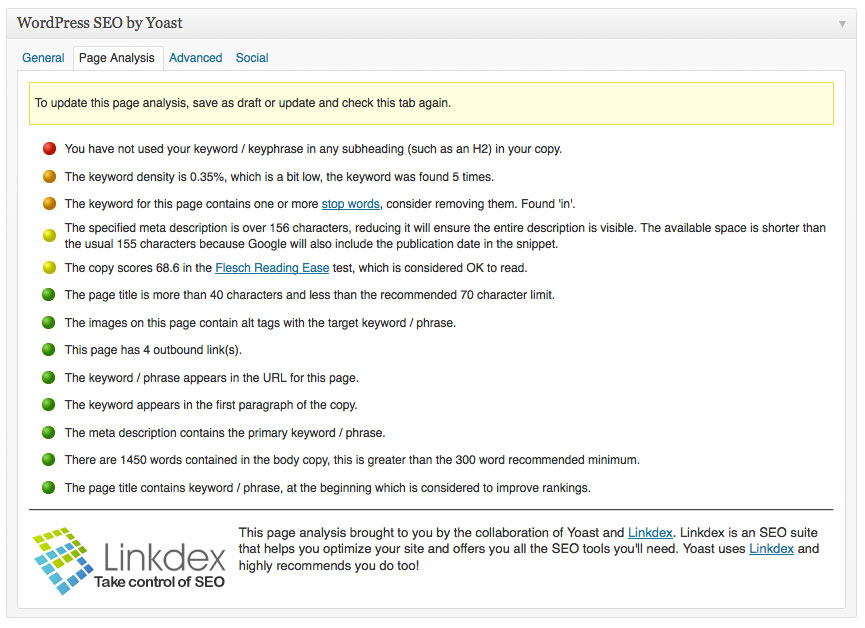Open the stop words link

350,204
